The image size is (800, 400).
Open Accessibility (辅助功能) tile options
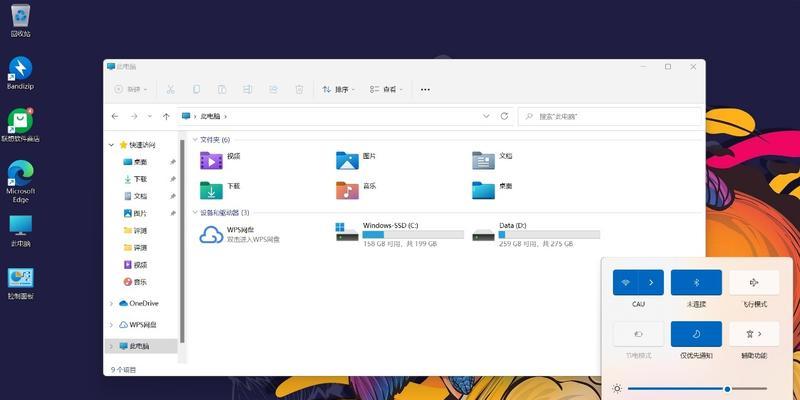click(754, 334)
